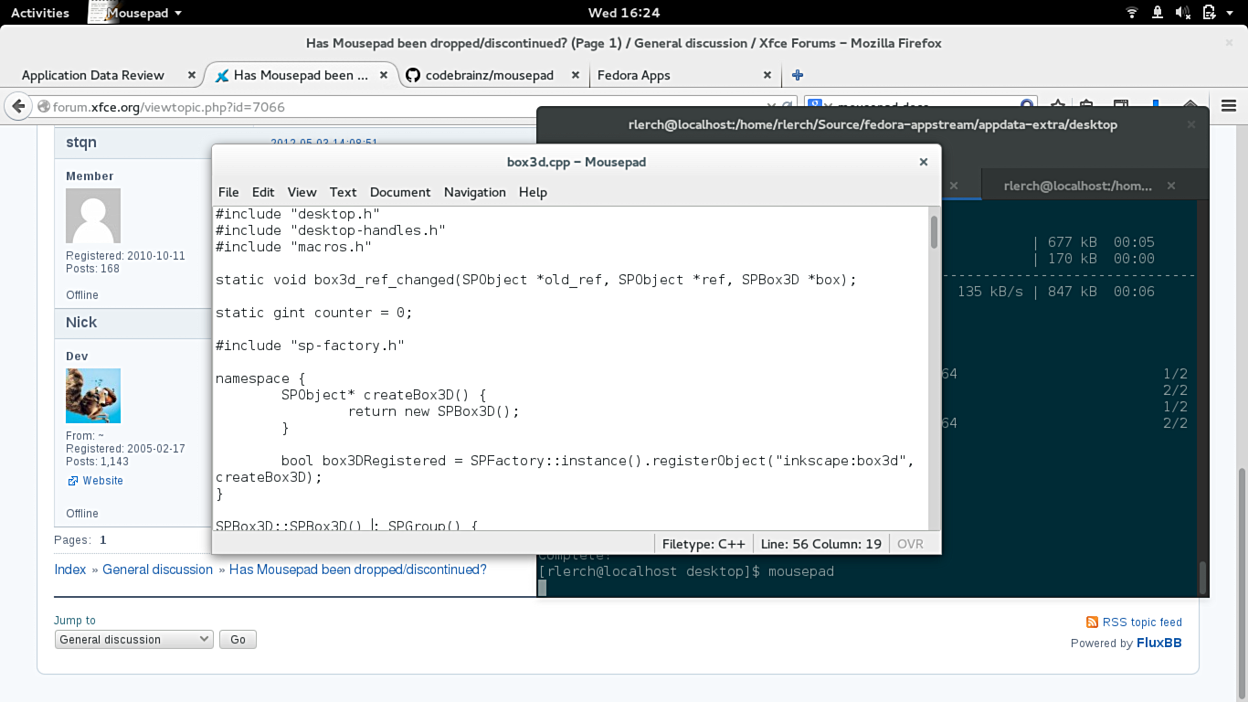Open the FluxBB link
The image size is (1248, 702).
1158,643
